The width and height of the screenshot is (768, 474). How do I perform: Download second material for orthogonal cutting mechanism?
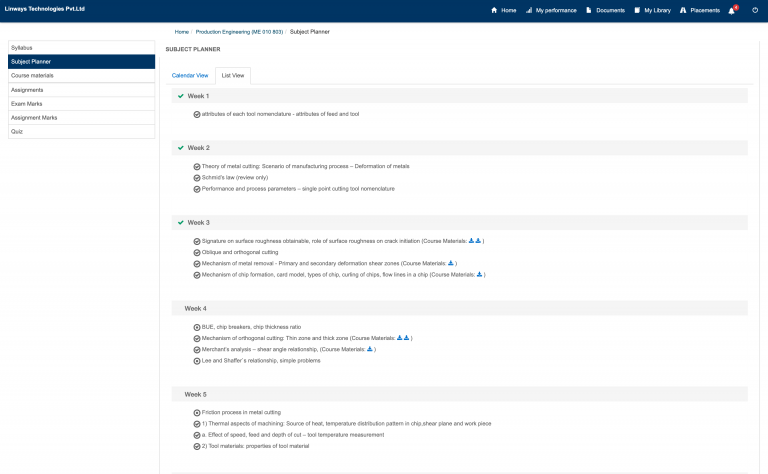(x=406, y=338)
